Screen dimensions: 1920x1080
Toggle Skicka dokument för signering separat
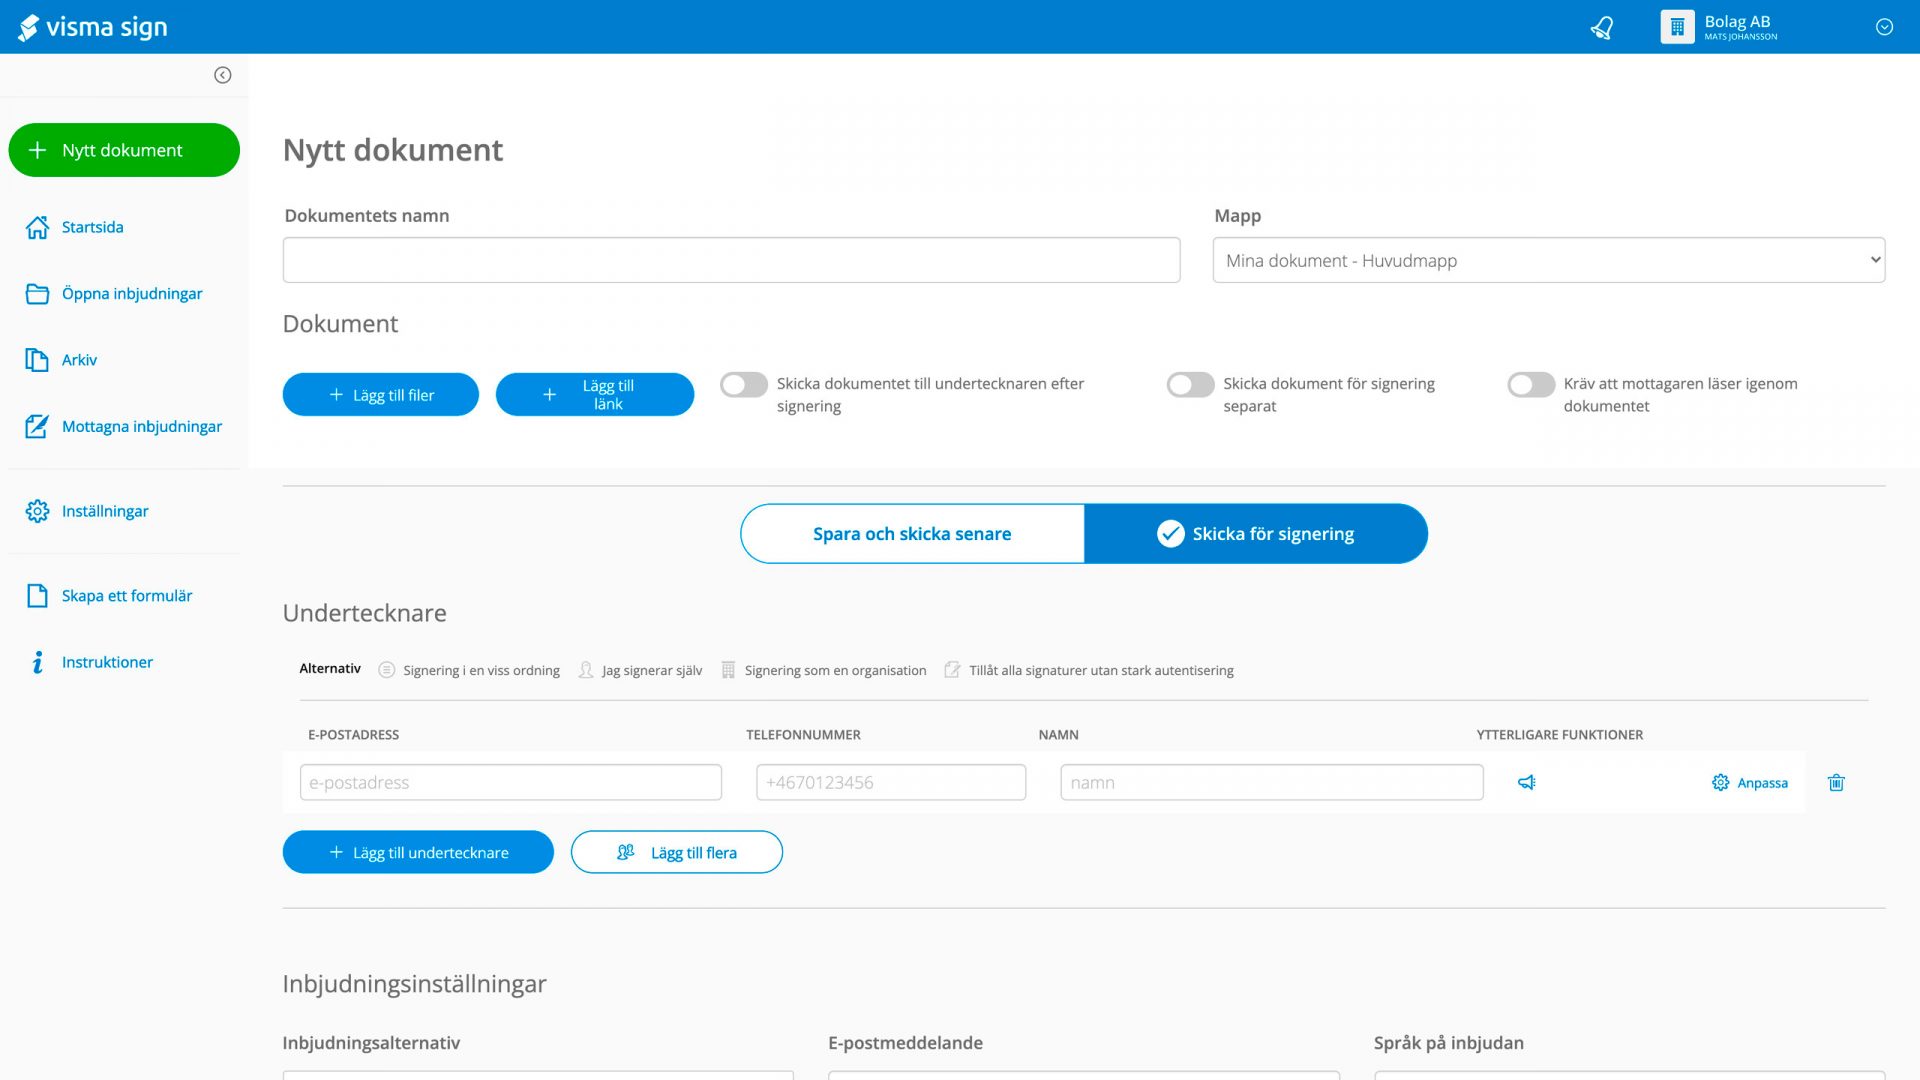(1190, 385)
